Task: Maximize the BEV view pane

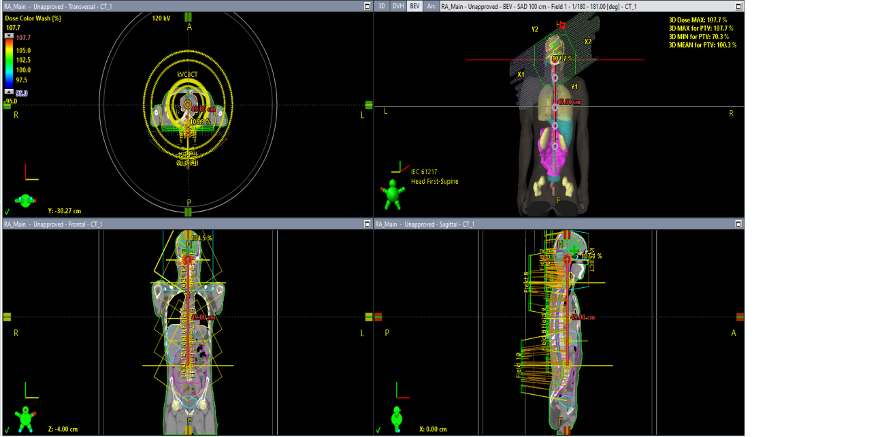Action: (738, 6)
